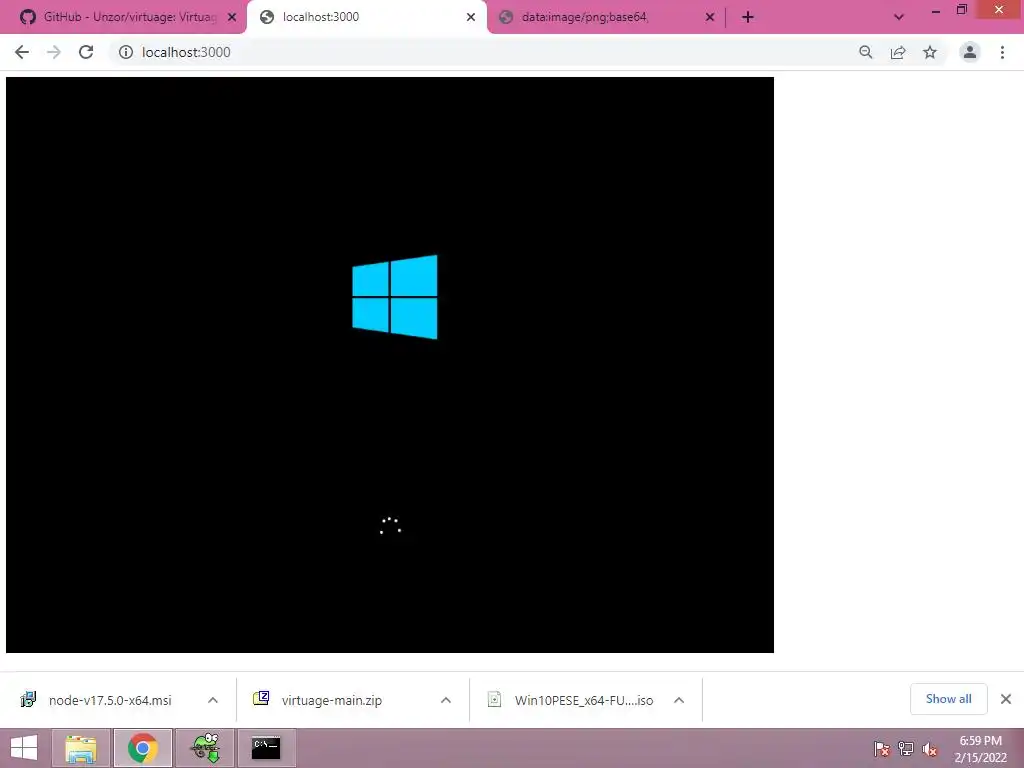This screenshot has height=768, width=1024.
Task: Show all downloads
Action: point(948,699)
